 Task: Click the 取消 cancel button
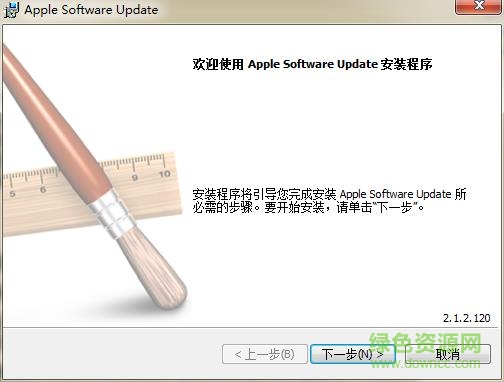(448, 354)
